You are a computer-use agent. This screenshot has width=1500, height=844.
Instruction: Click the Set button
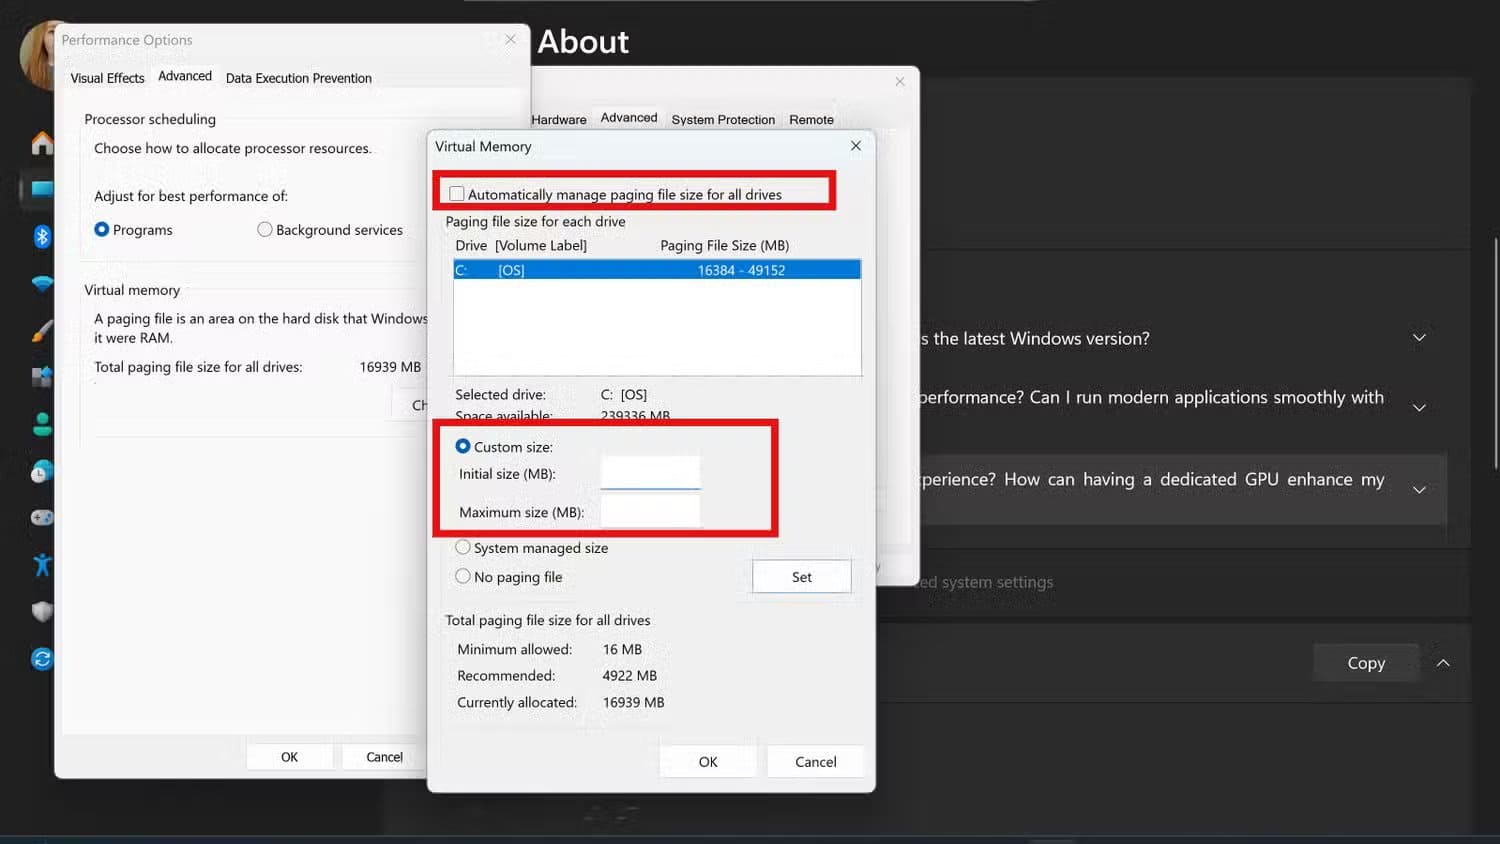coord(801,577)
